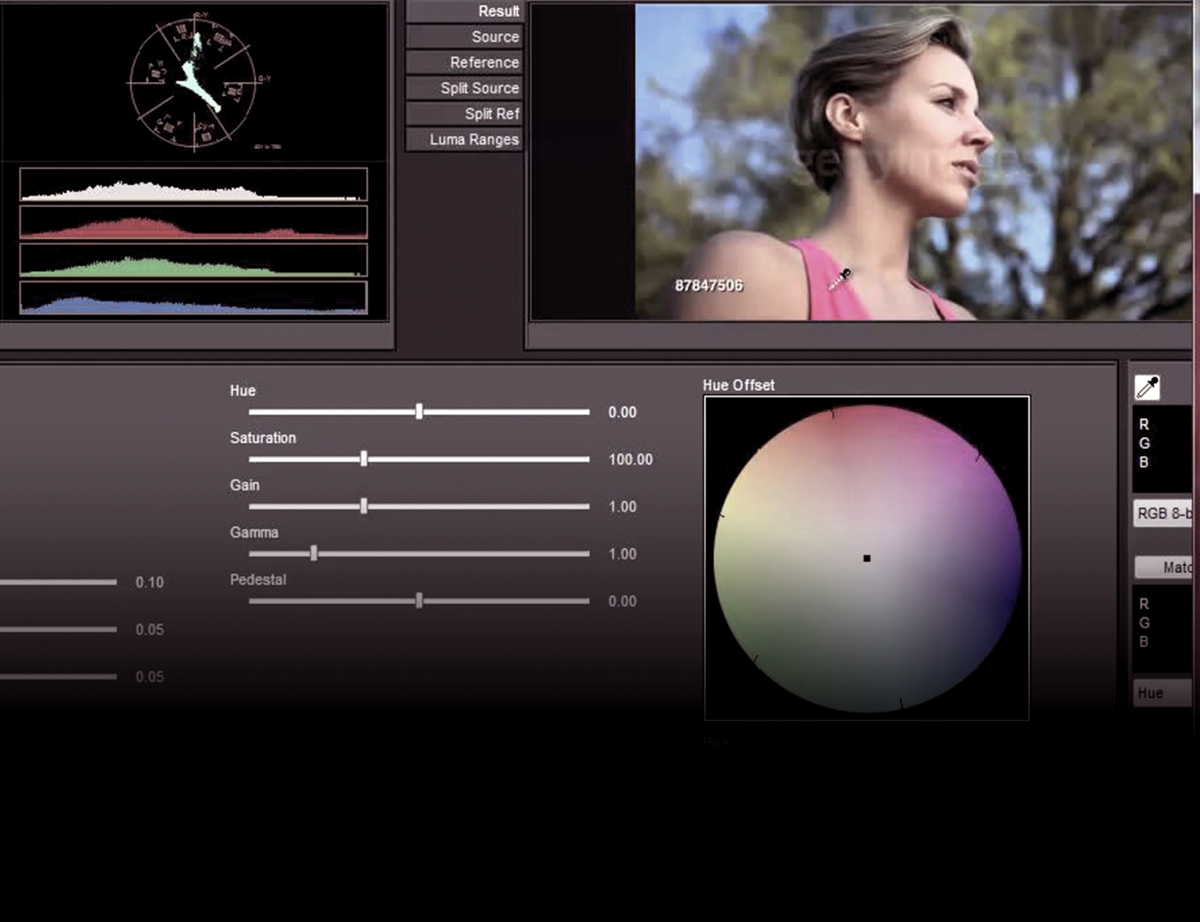This screenshot has height=922, width=1200.
Task: Select the Split Source view
Action: pyautogui.click(x=465, y=89)
